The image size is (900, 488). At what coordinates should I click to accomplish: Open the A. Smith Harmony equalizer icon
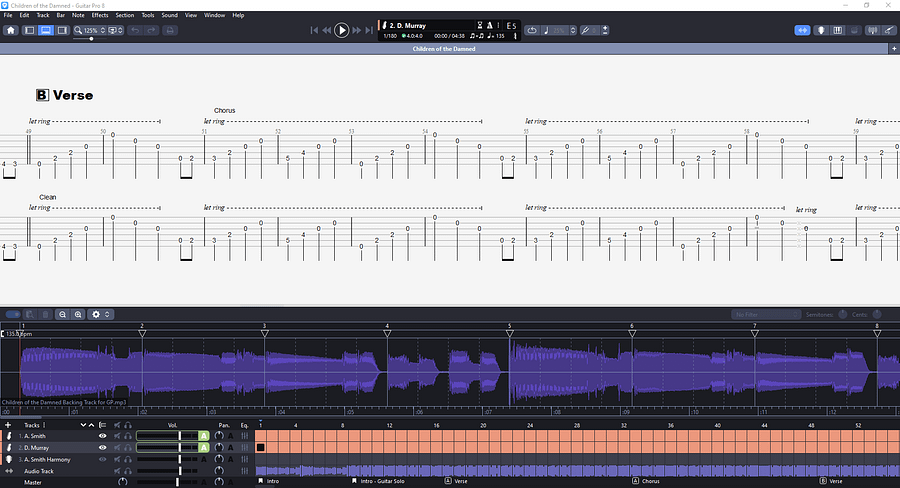click(245, 459)
